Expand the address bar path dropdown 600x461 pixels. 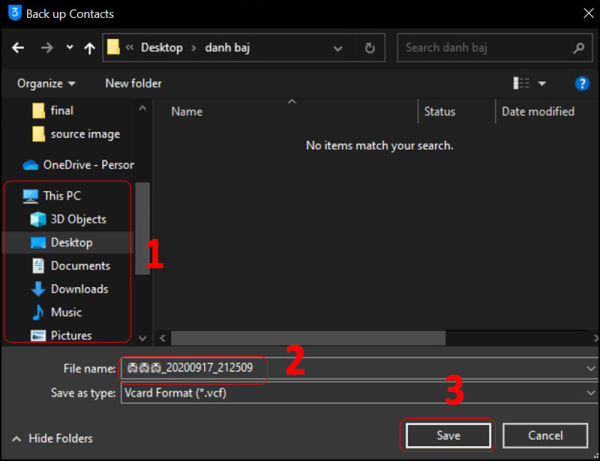pos(343,47)
